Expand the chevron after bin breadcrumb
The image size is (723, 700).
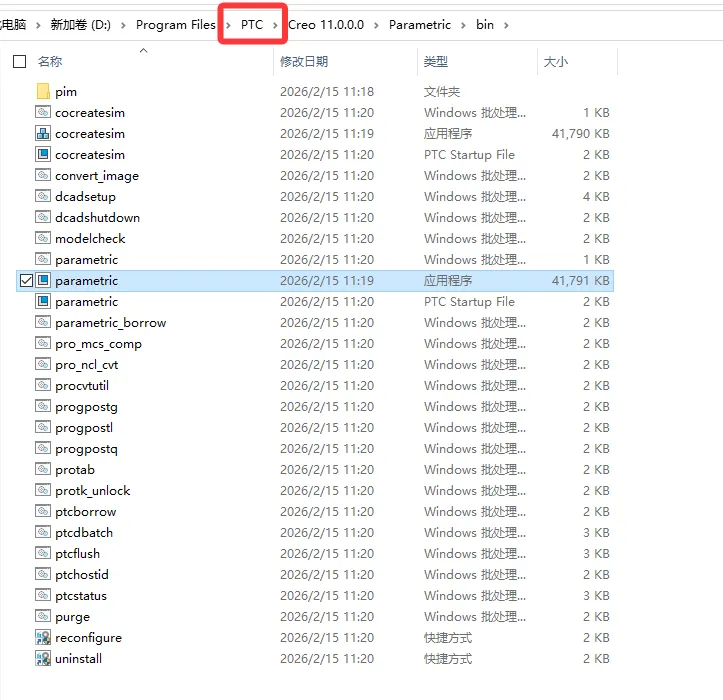click(506, 25)
